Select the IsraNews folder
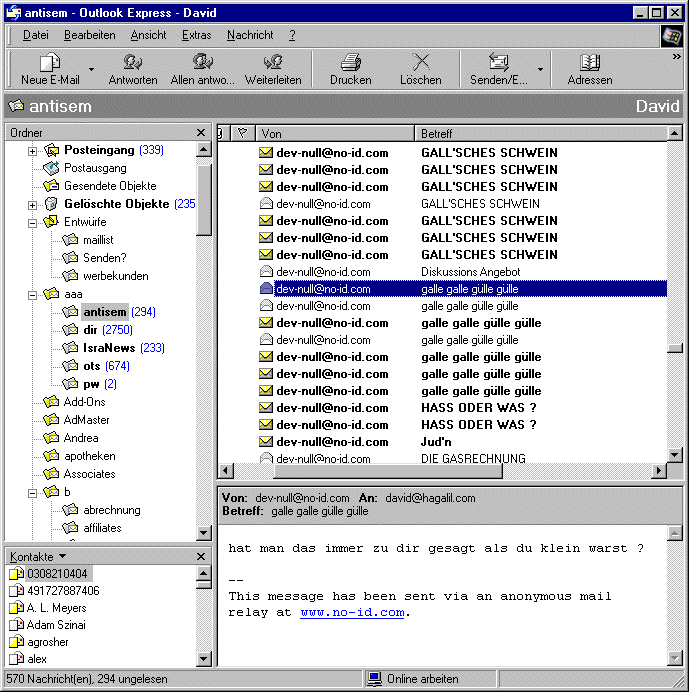Screen dimensions: 689x692 (x=109, y=348)
